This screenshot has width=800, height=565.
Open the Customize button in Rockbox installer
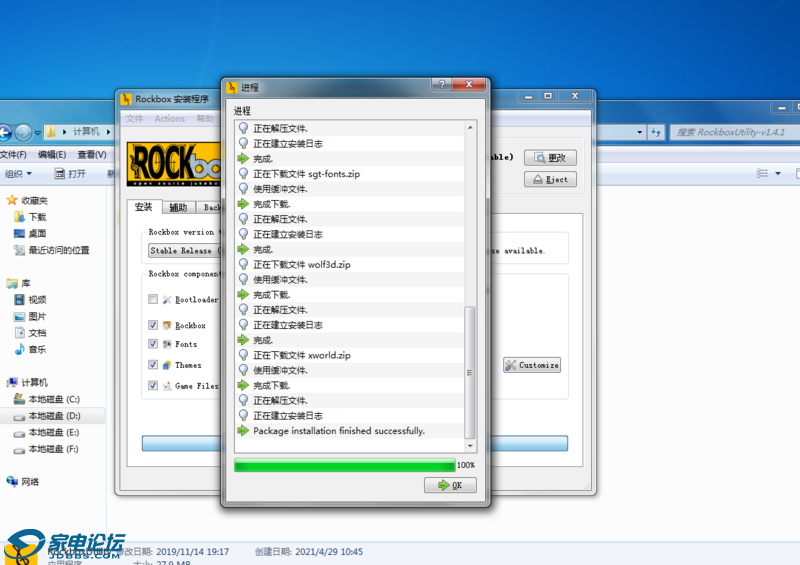532,365
